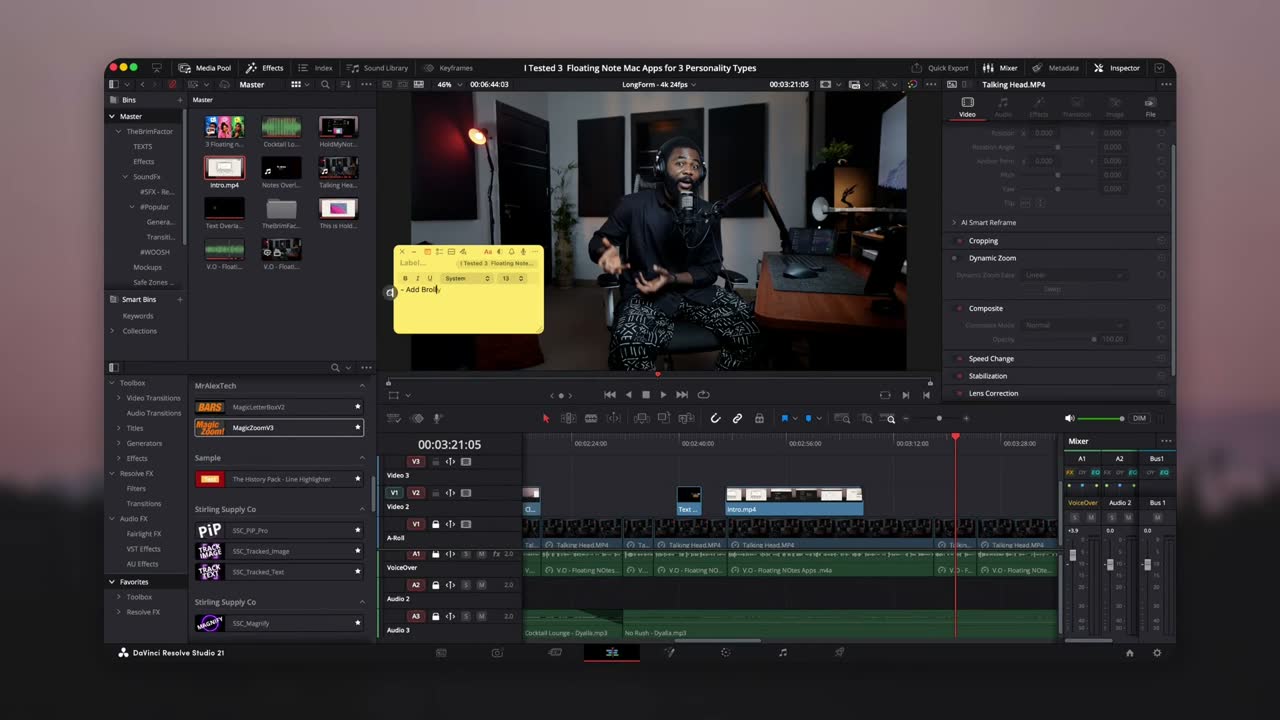Open the Effects panel button
This screenshot has width=1280, height=720.
[265, 68]
